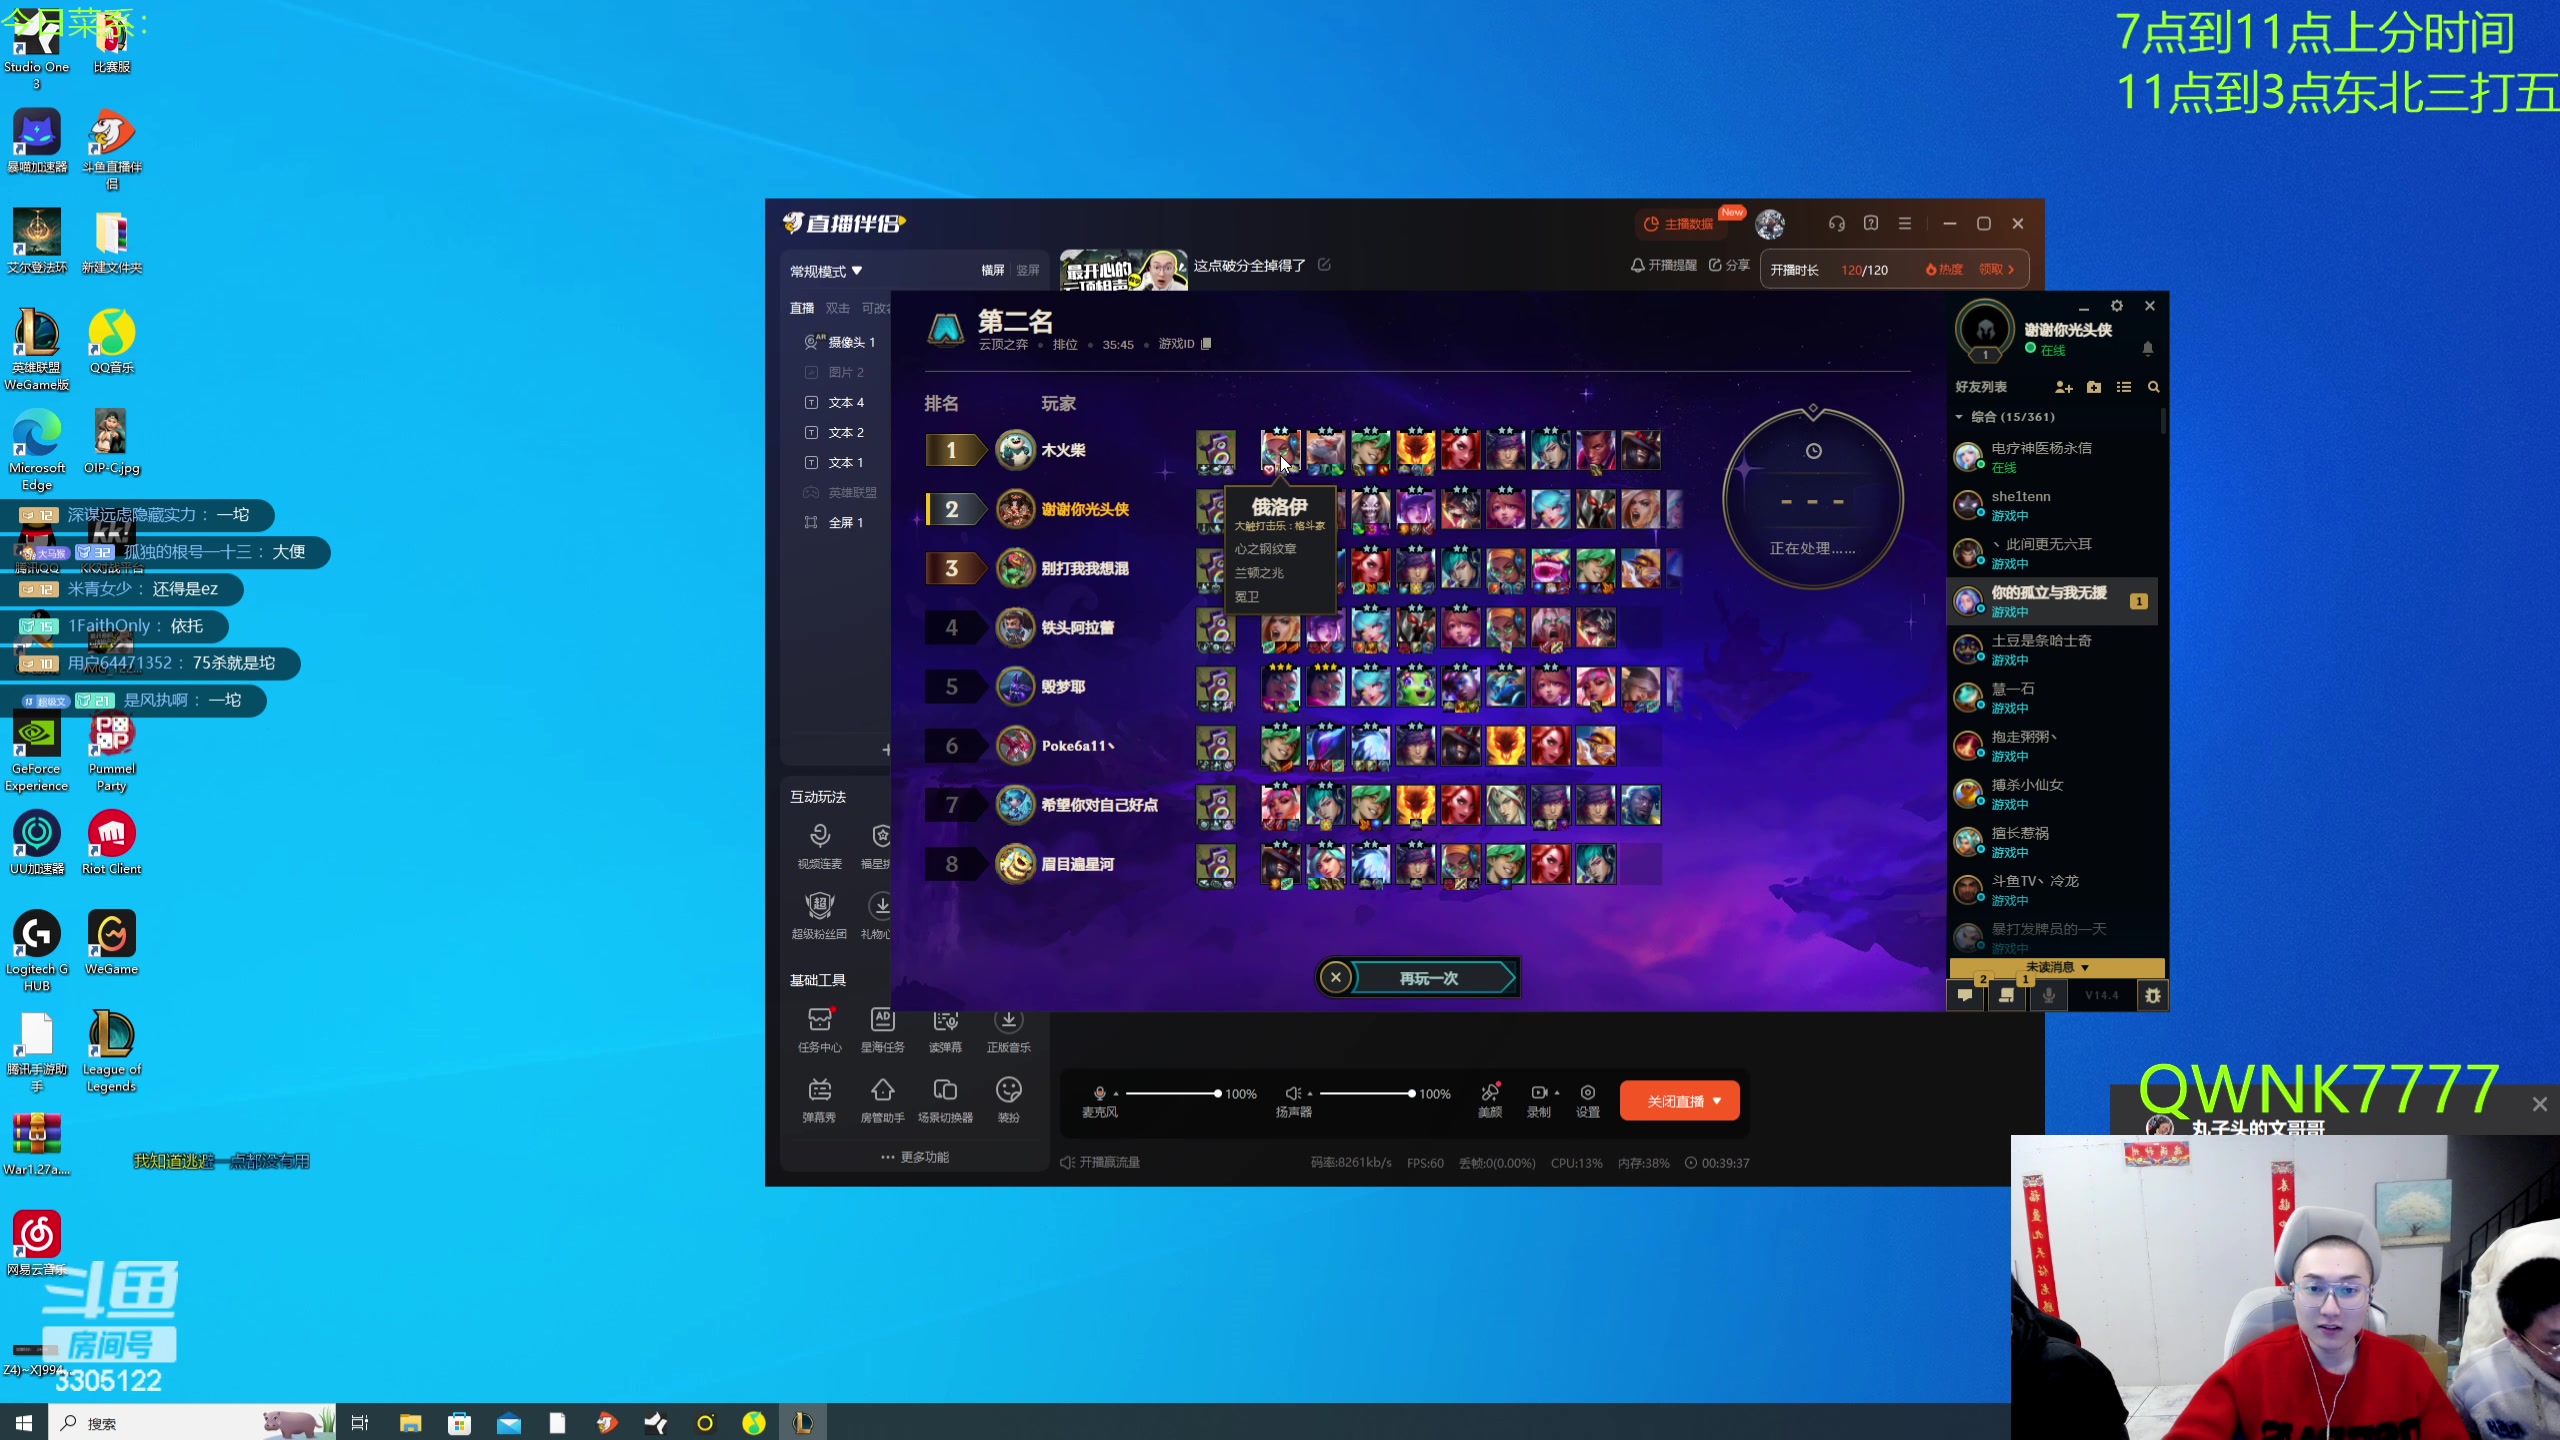Open the 读弹幕 danmaku reader tool
The image size is (2560, 1440).
tap(945, 1030)
